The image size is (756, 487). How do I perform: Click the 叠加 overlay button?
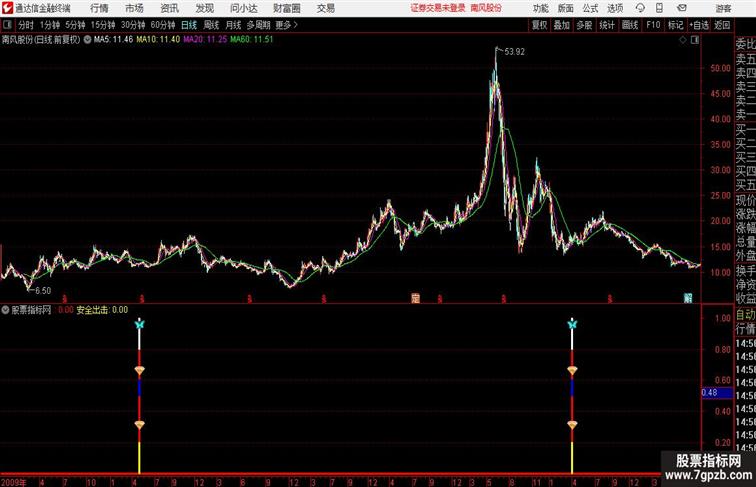tap(562, 25)
